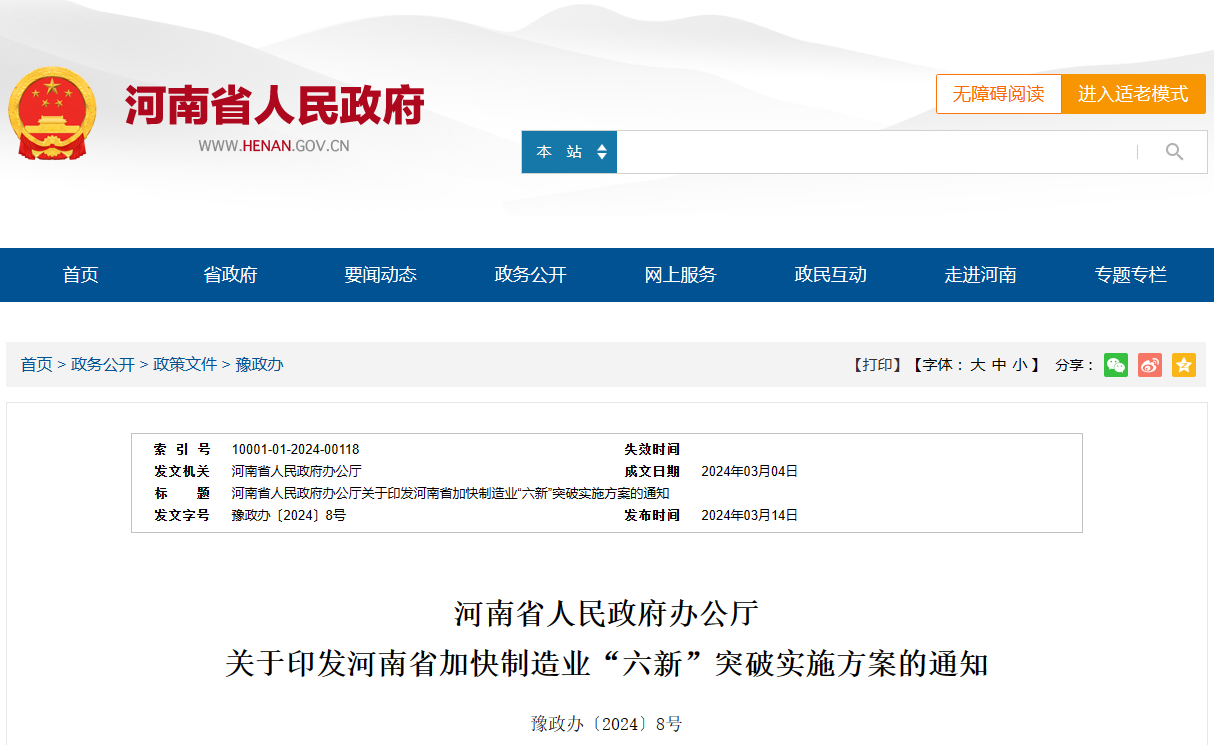The image size is (1214, 745).
Task: Click the 无障碍阅读 button
Action: 998,94
